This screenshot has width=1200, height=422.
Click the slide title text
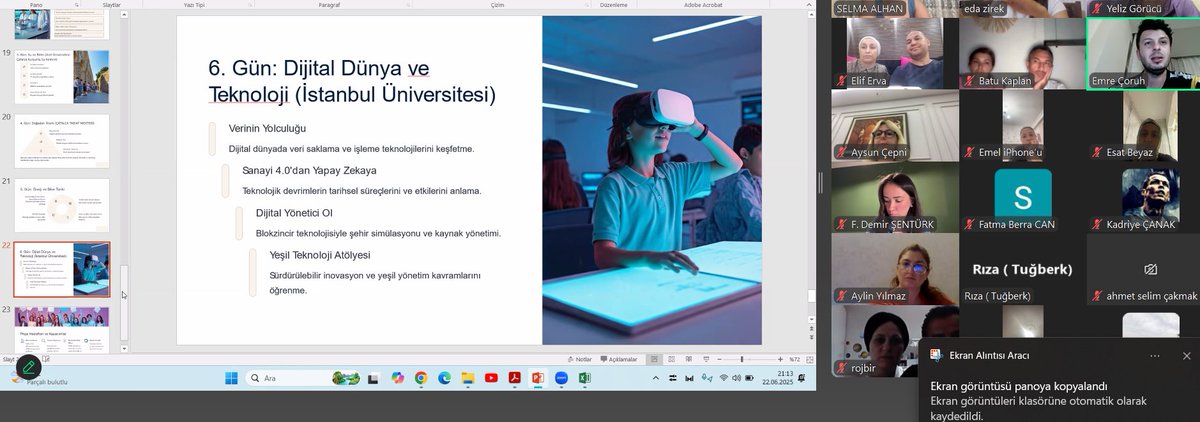(x=352, y=81)
